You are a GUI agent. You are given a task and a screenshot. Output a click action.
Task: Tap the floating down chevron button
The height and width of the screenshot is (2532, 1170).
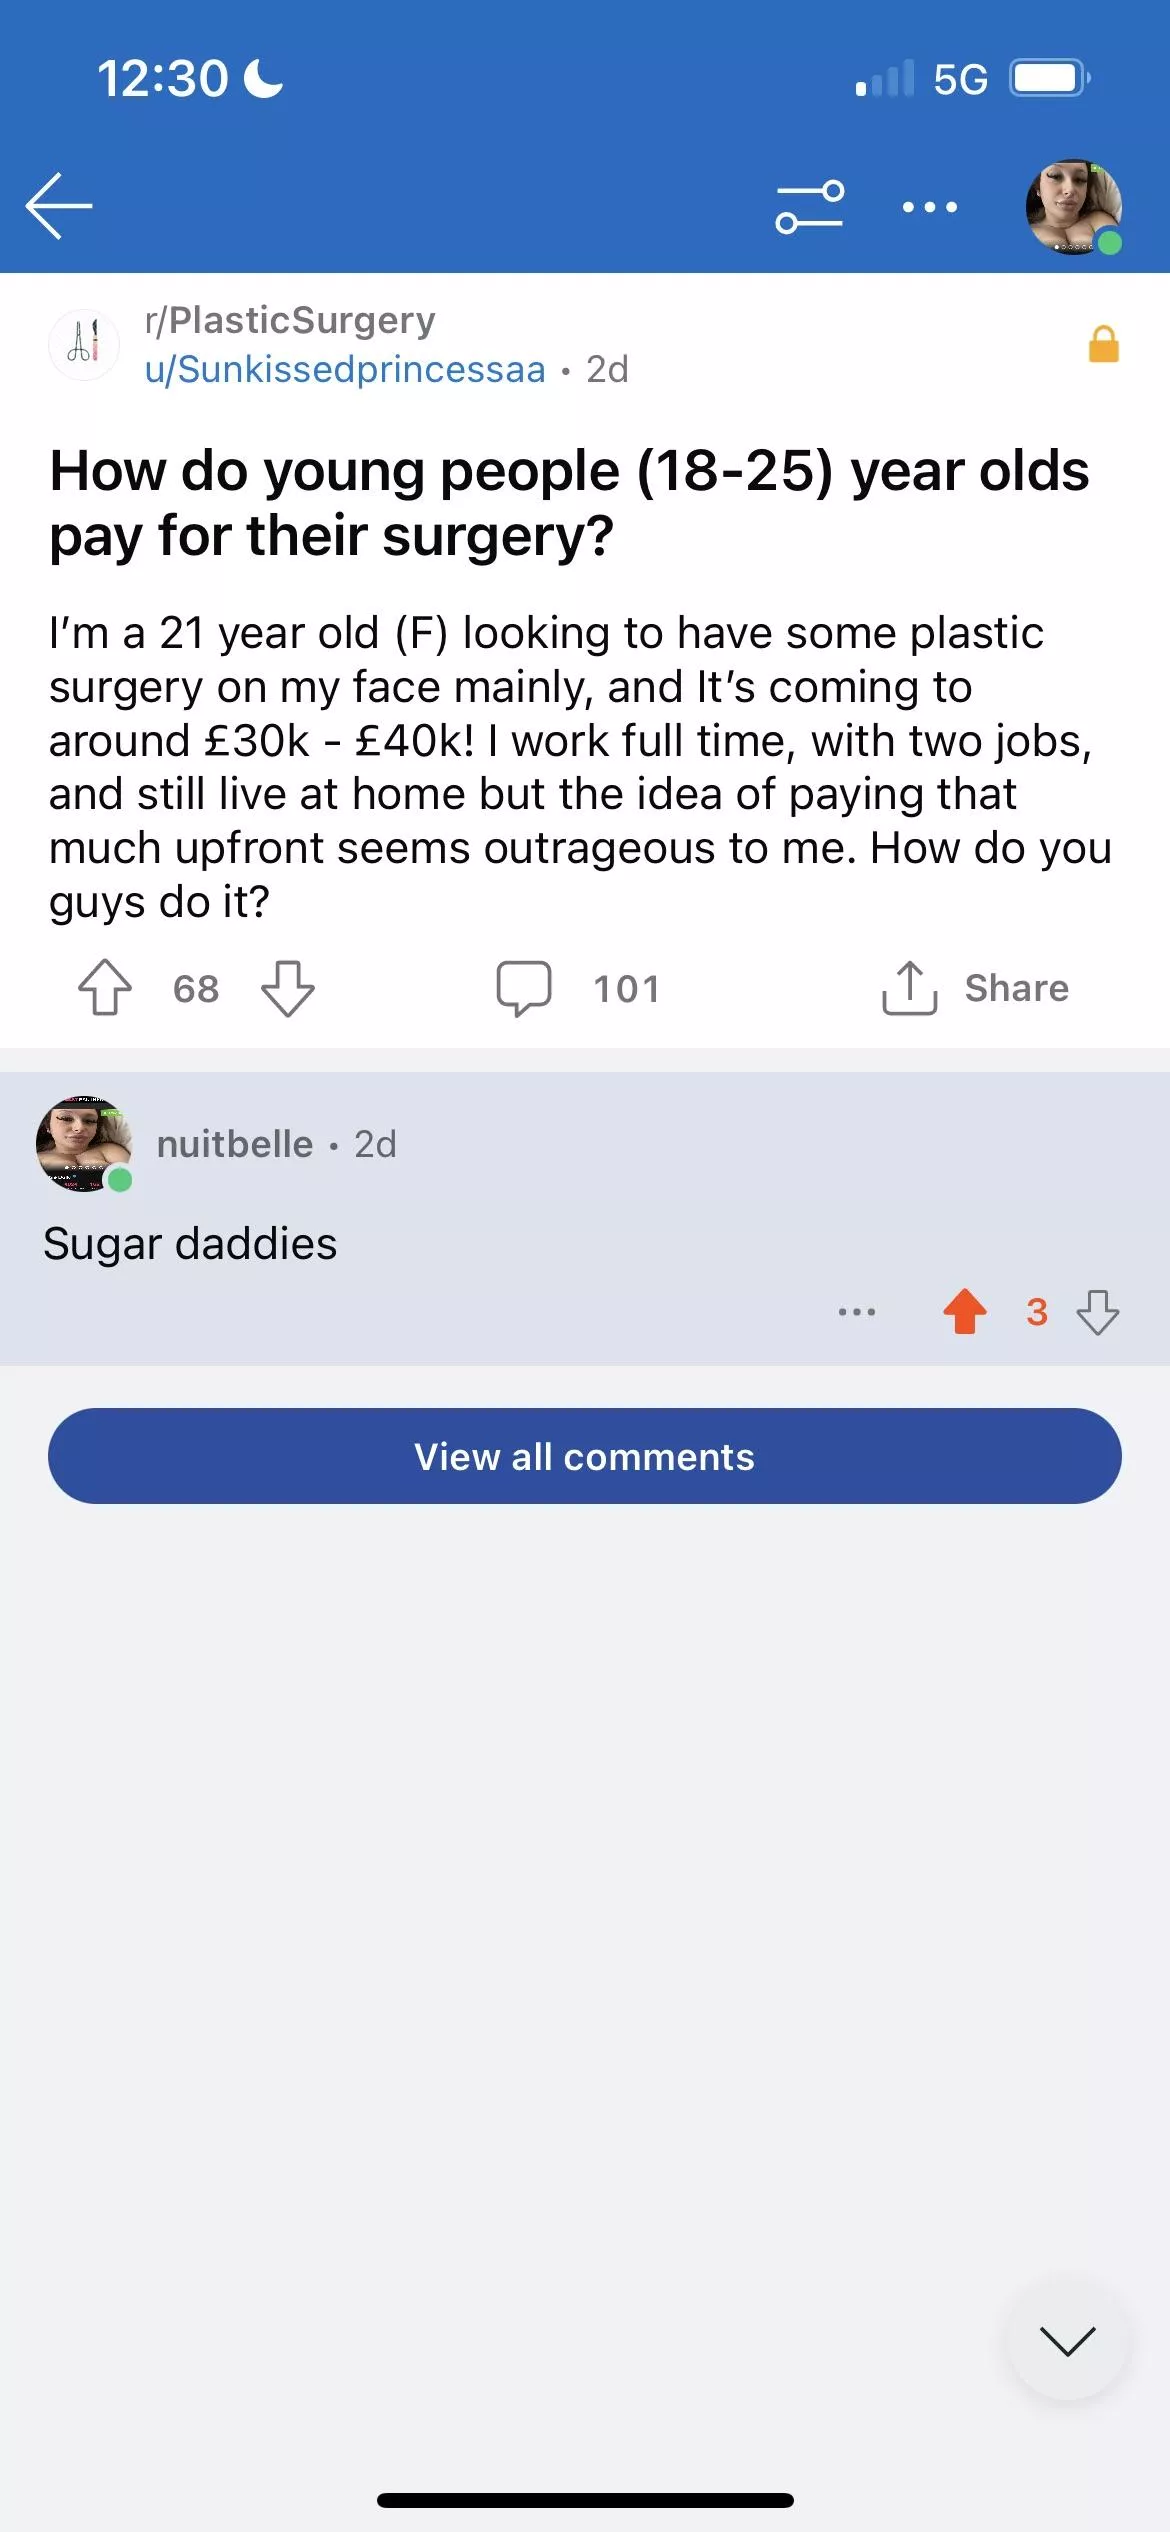(x=1067, y=2341)
